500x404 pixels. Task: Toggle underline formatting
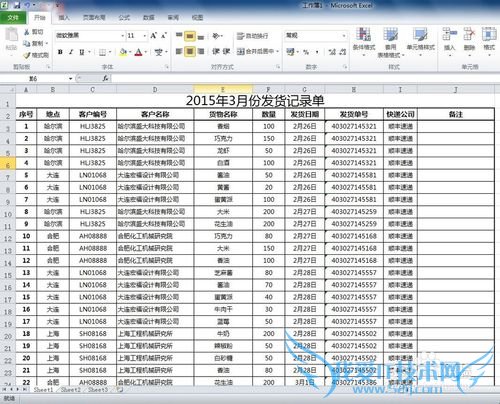coord(82,52)
